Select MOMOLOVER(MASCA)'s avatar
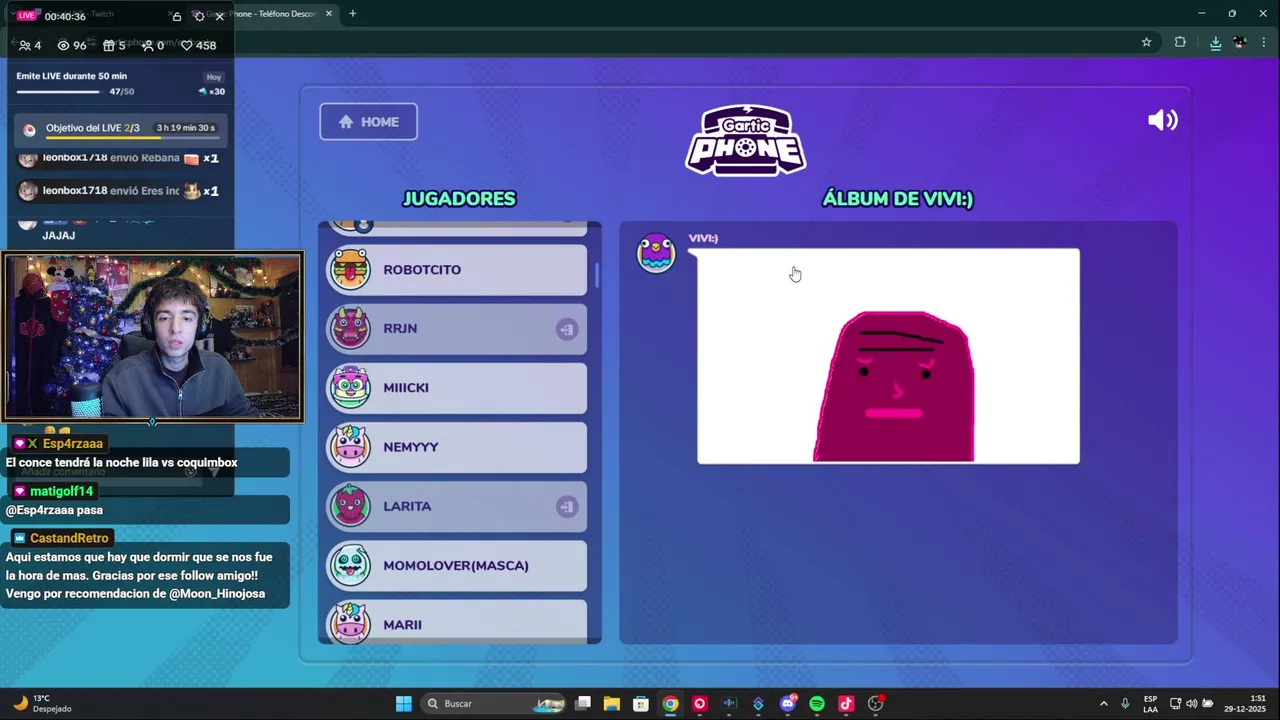Viewport: 1280px width, 720px height. click(x=350, y=565)
